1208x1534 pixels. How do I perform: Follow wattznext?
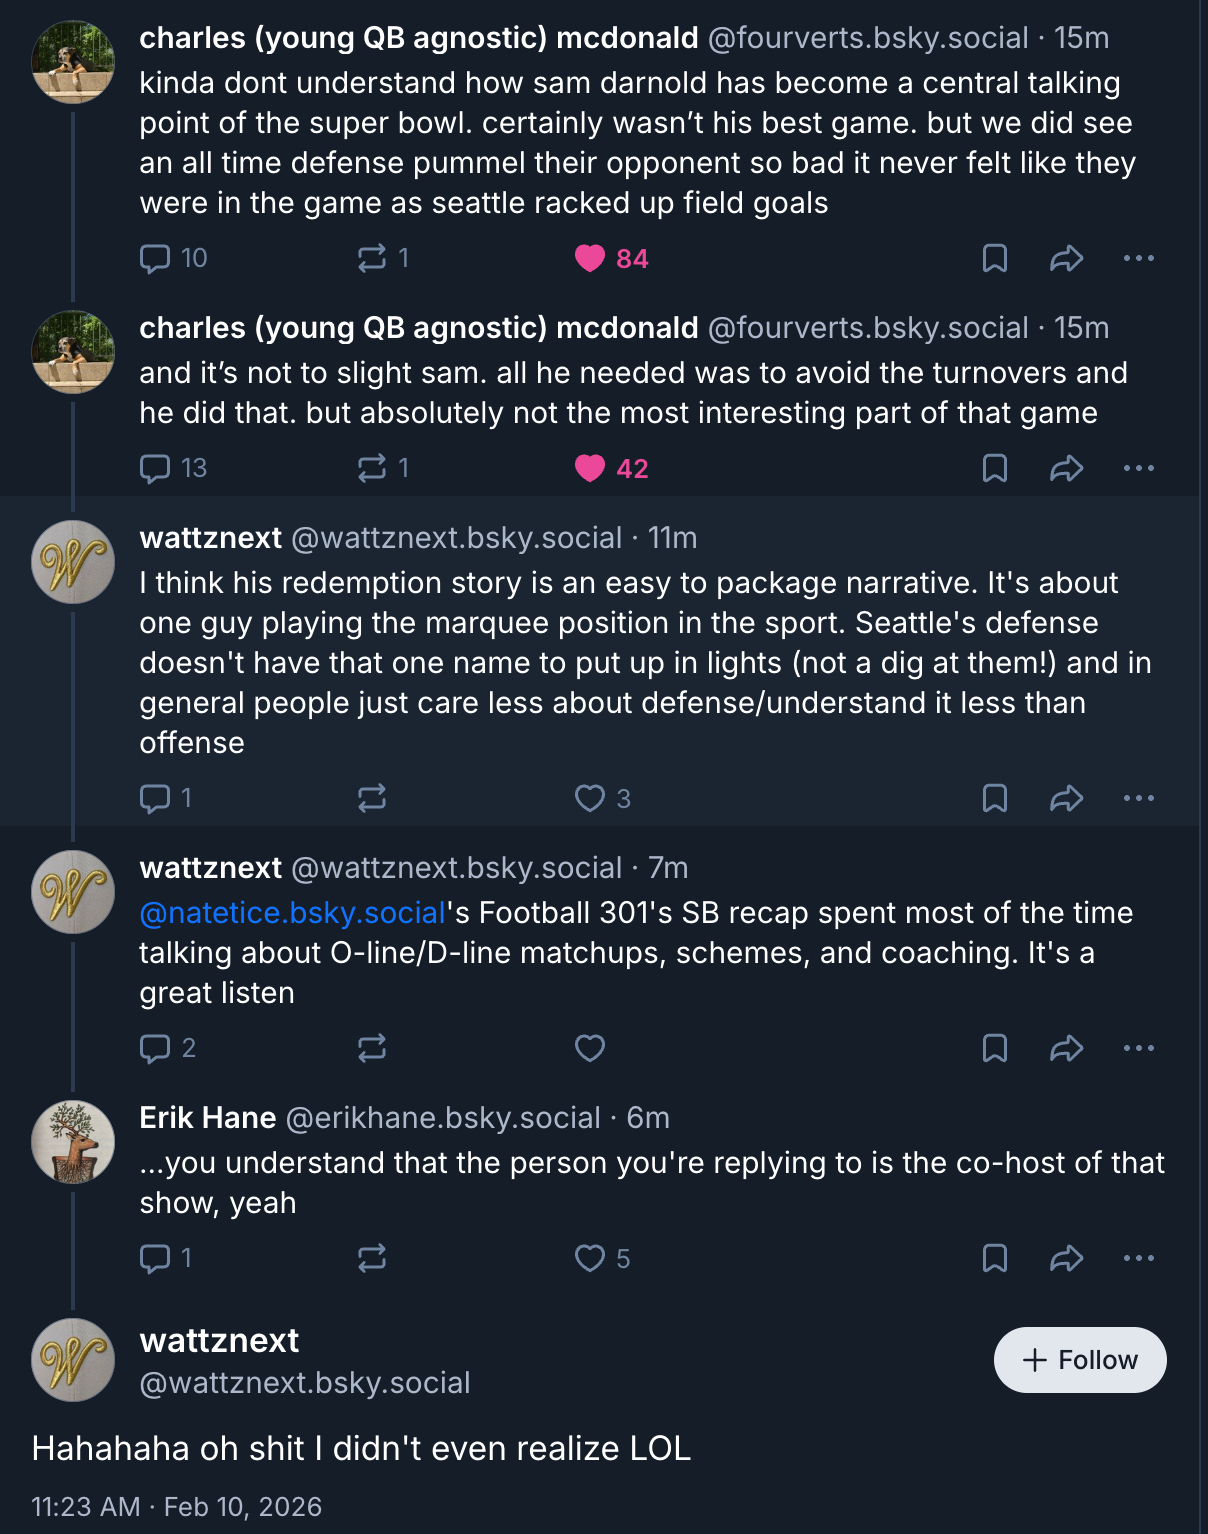pos(1079,1360)
